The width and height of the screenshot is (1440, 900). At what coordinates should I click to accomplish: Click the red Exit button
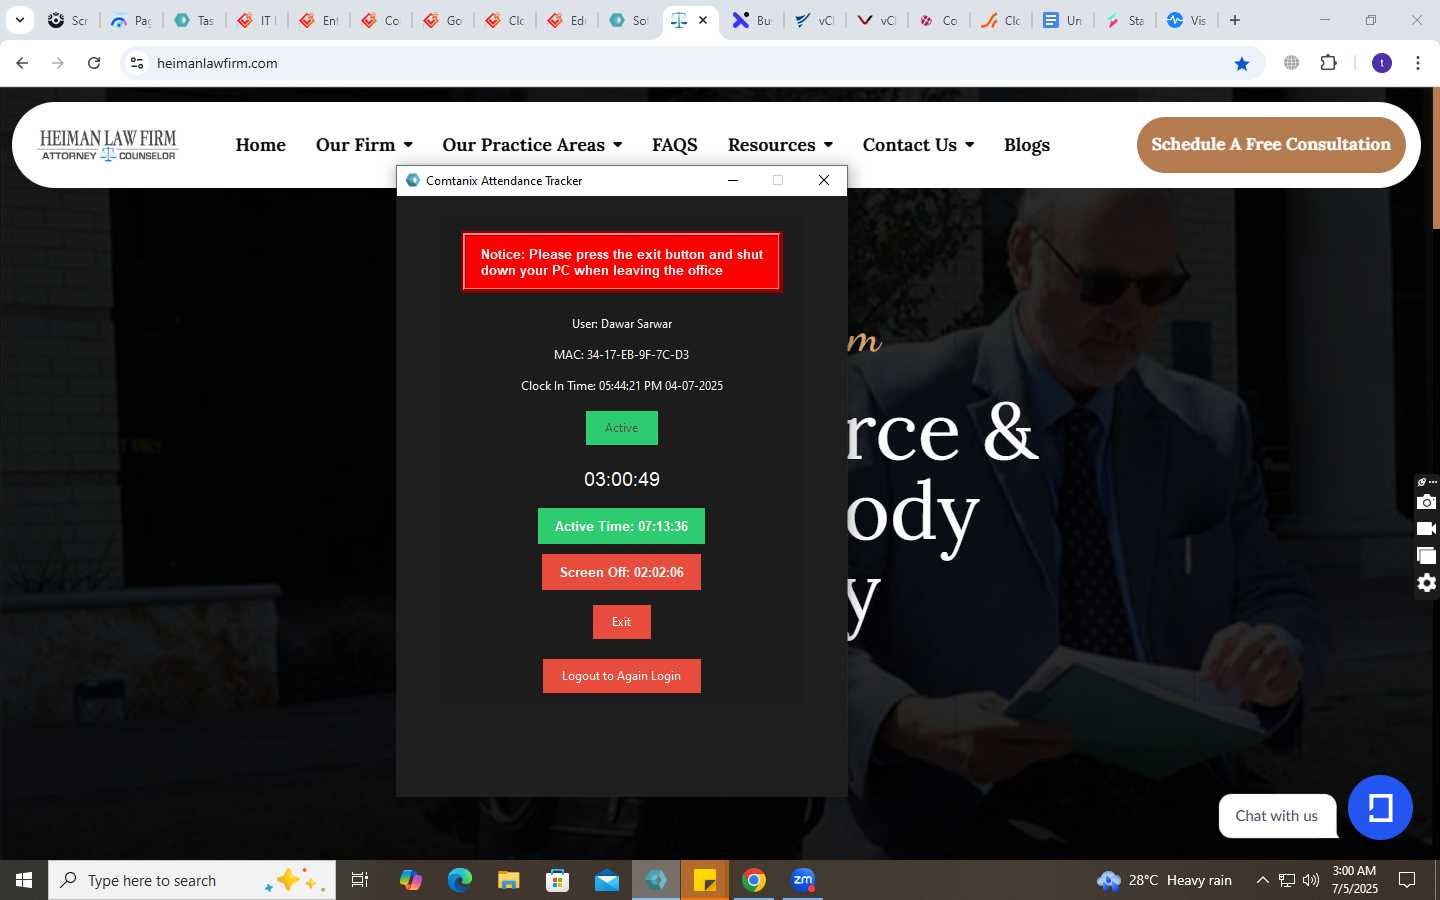(x=621, y=622)
